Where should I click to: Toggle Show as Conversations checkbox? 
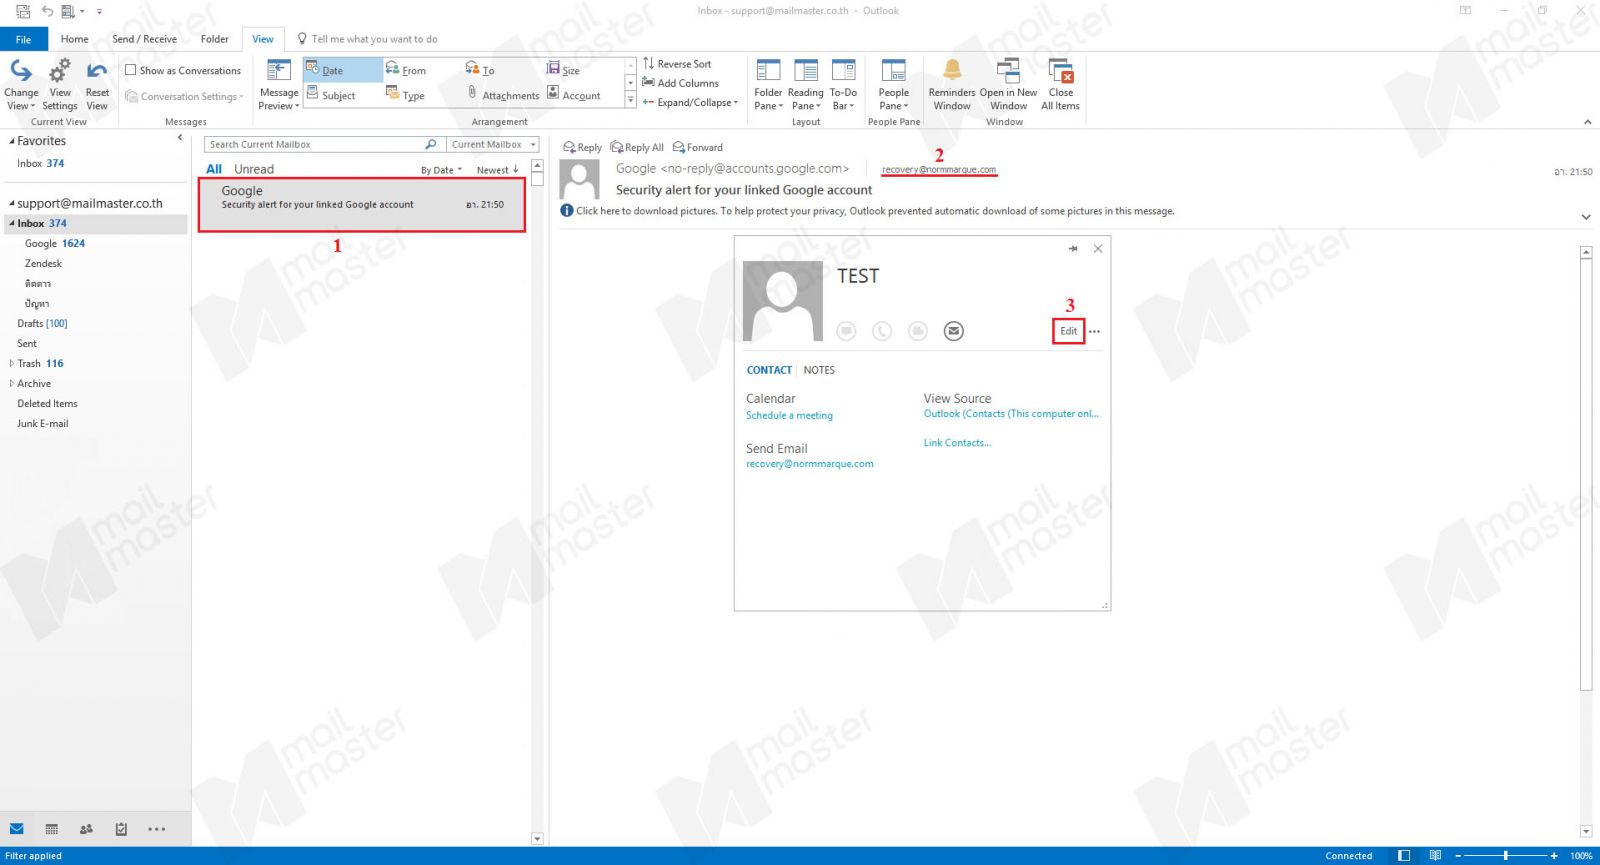coord(130,70)
